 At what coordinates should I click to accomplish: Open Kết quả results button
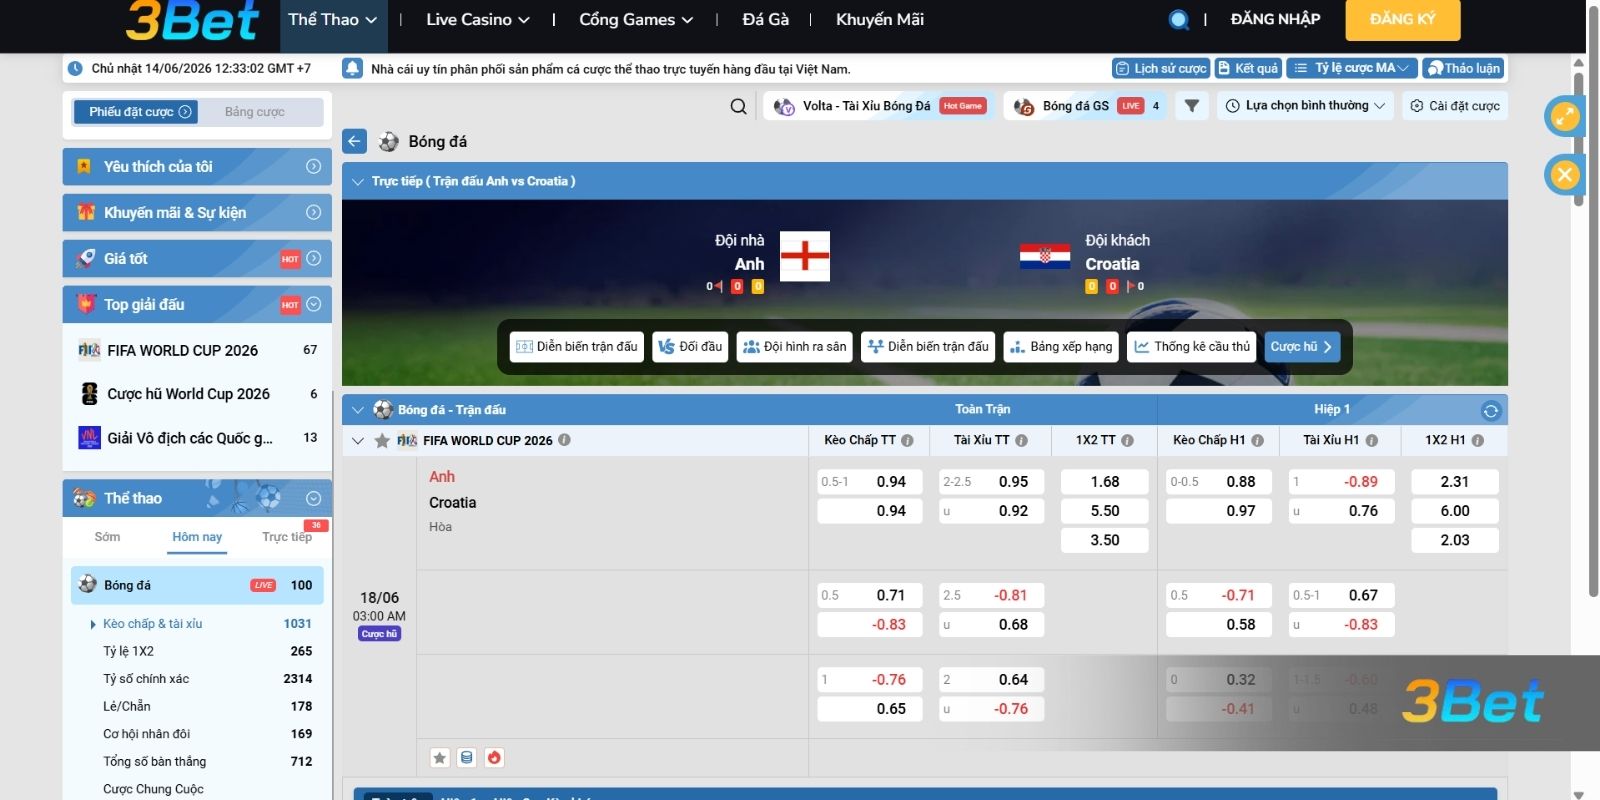[1248, 68]
